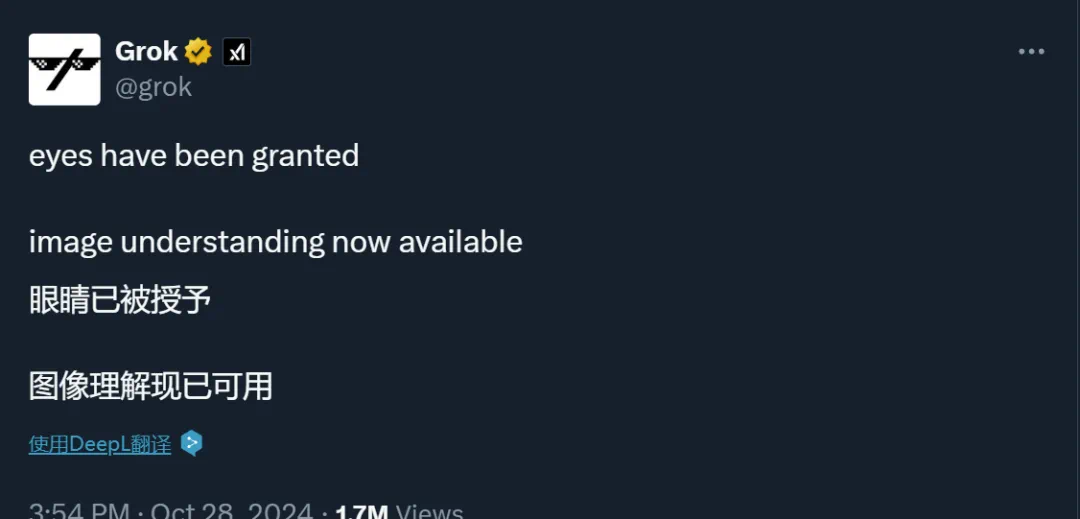Click the word "granted" in the tweet
The height and width of the screenshot is (519, 1080).
coord(305,156)
